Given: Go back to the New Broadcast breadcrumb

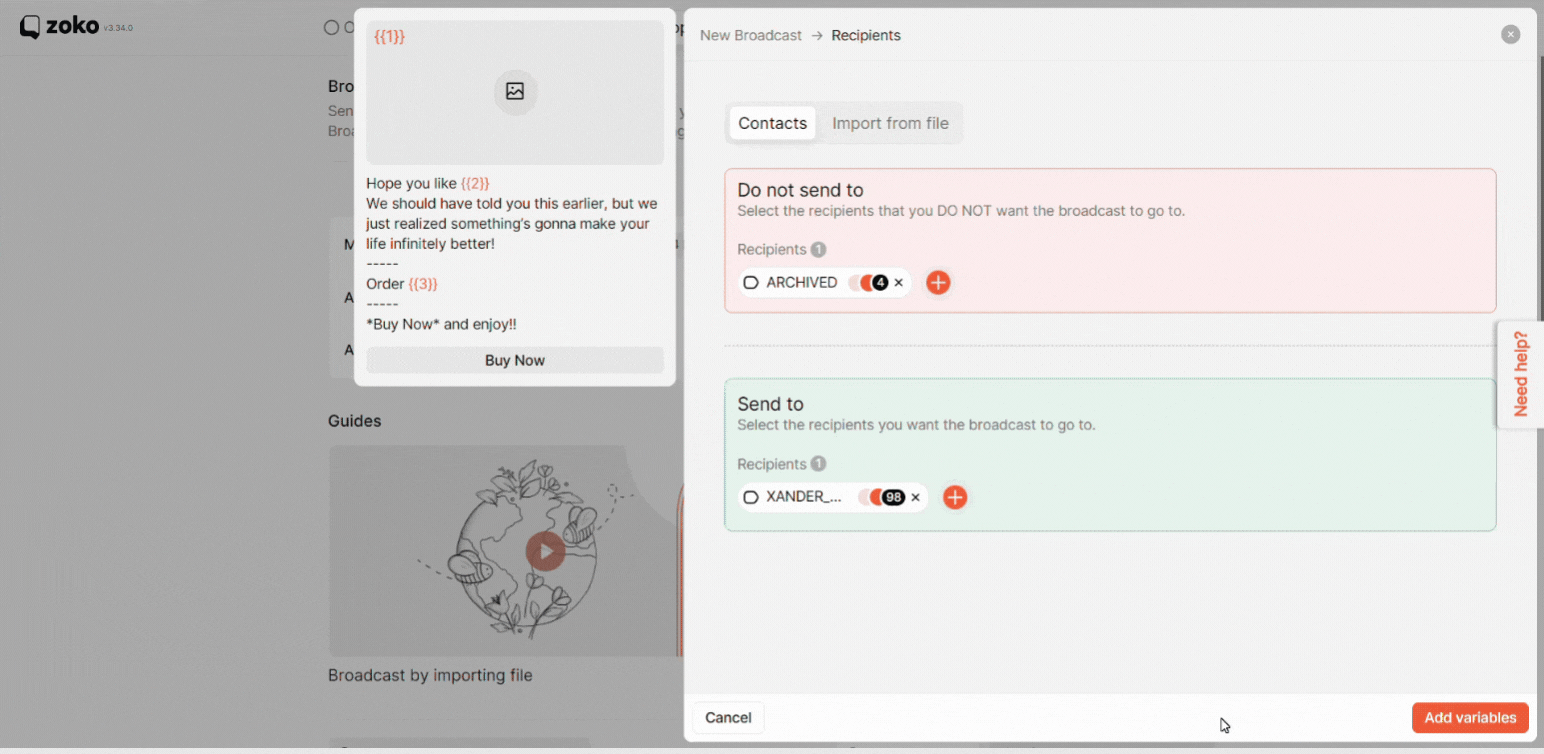Looking at the screenshot, I should point(751,35).
